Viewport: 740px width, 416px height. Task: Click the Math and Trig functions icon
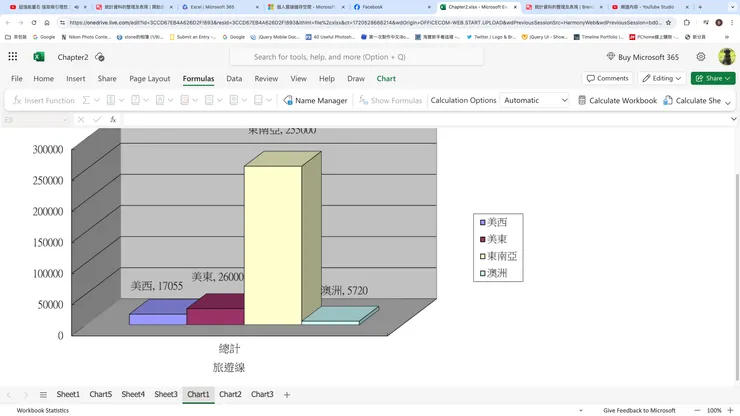click(x=234, y=100)
